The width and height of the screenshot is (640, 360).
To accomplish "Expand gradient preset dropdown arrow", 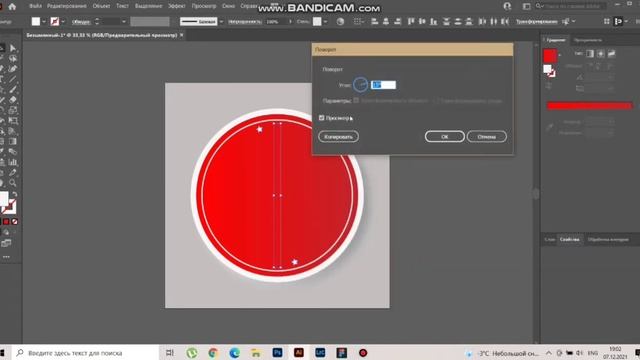I will (x=560, y=55).
